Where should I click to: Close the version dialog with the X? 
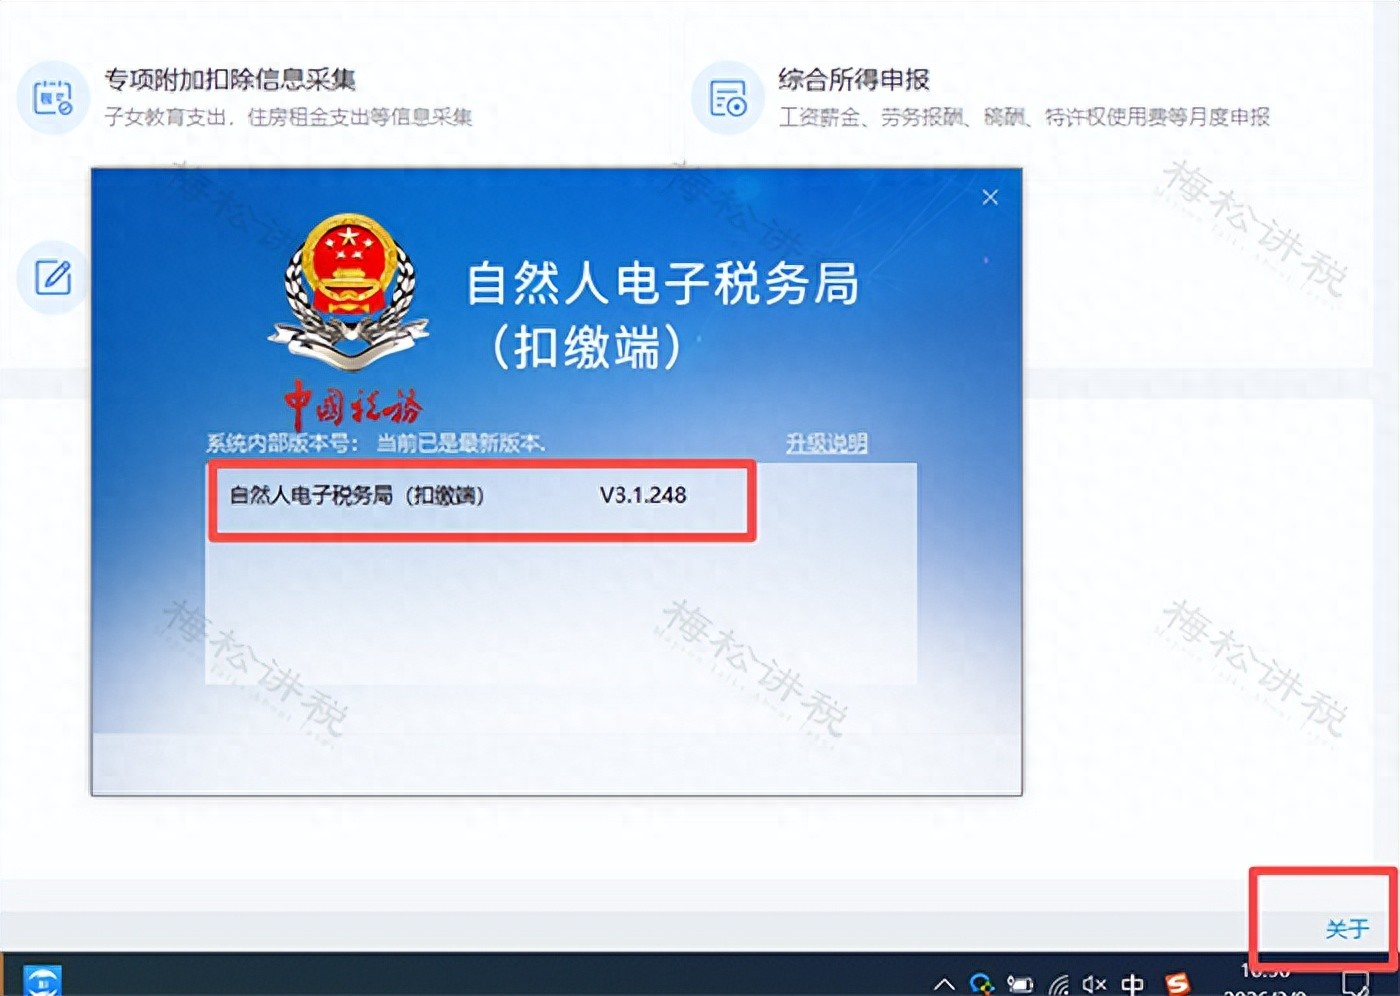click(990, 197)
